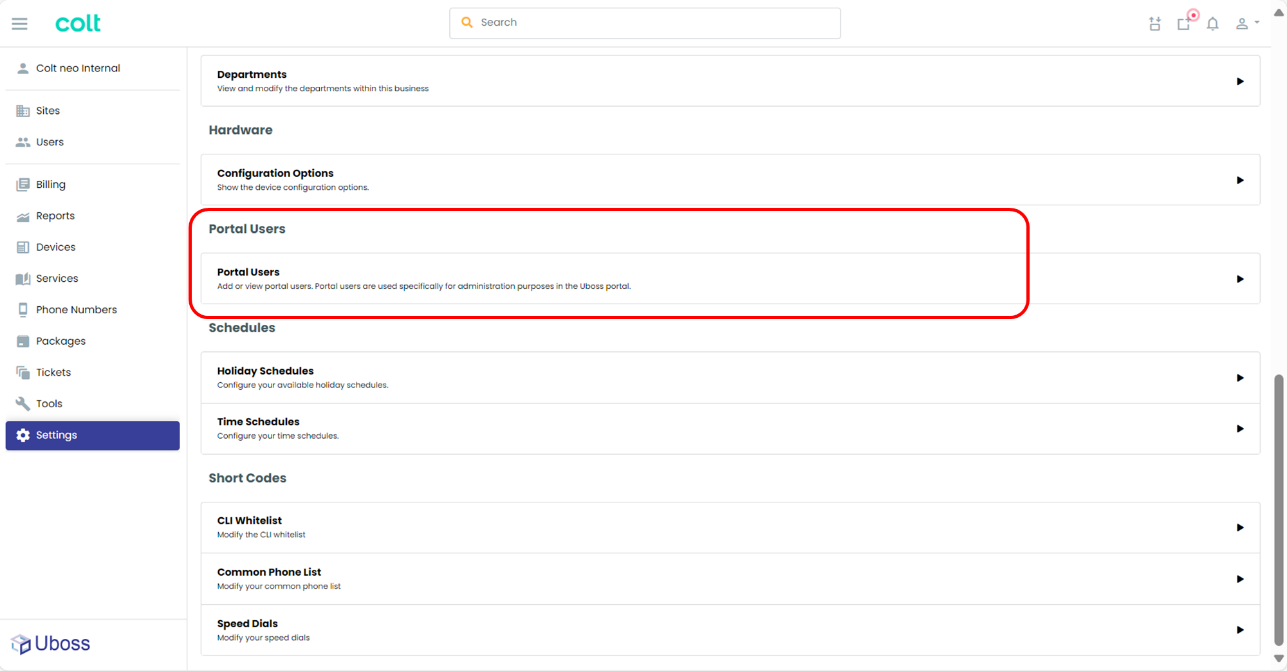1287x671 pixels.
Task: Click the Billing icon in sidebar
Action: point(23,185)
